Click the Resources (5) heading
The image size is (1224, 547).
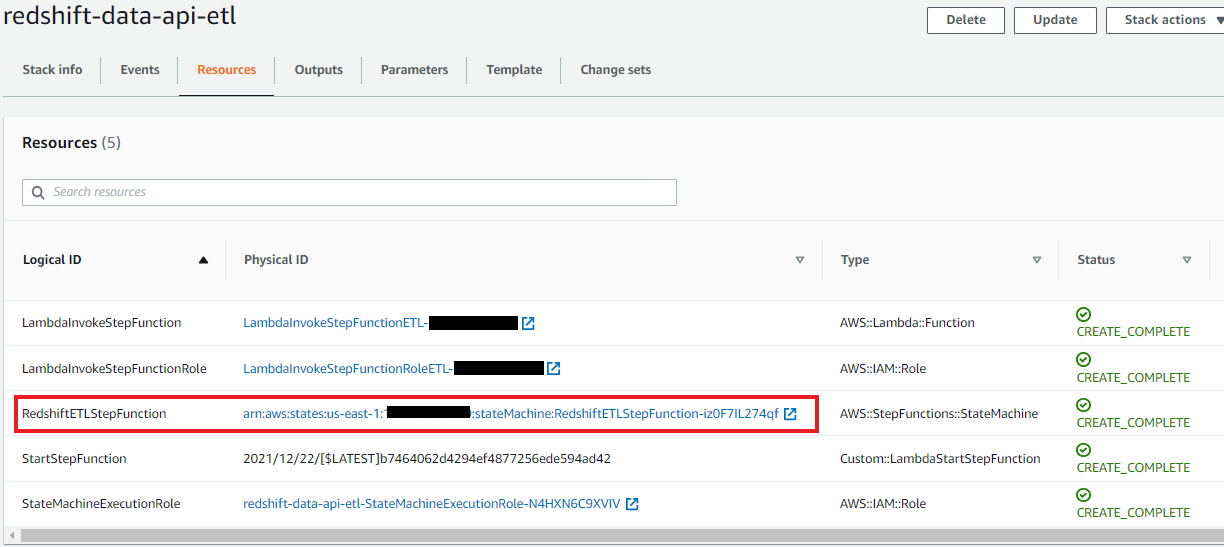pyautogui.click(x=71, y=143)
